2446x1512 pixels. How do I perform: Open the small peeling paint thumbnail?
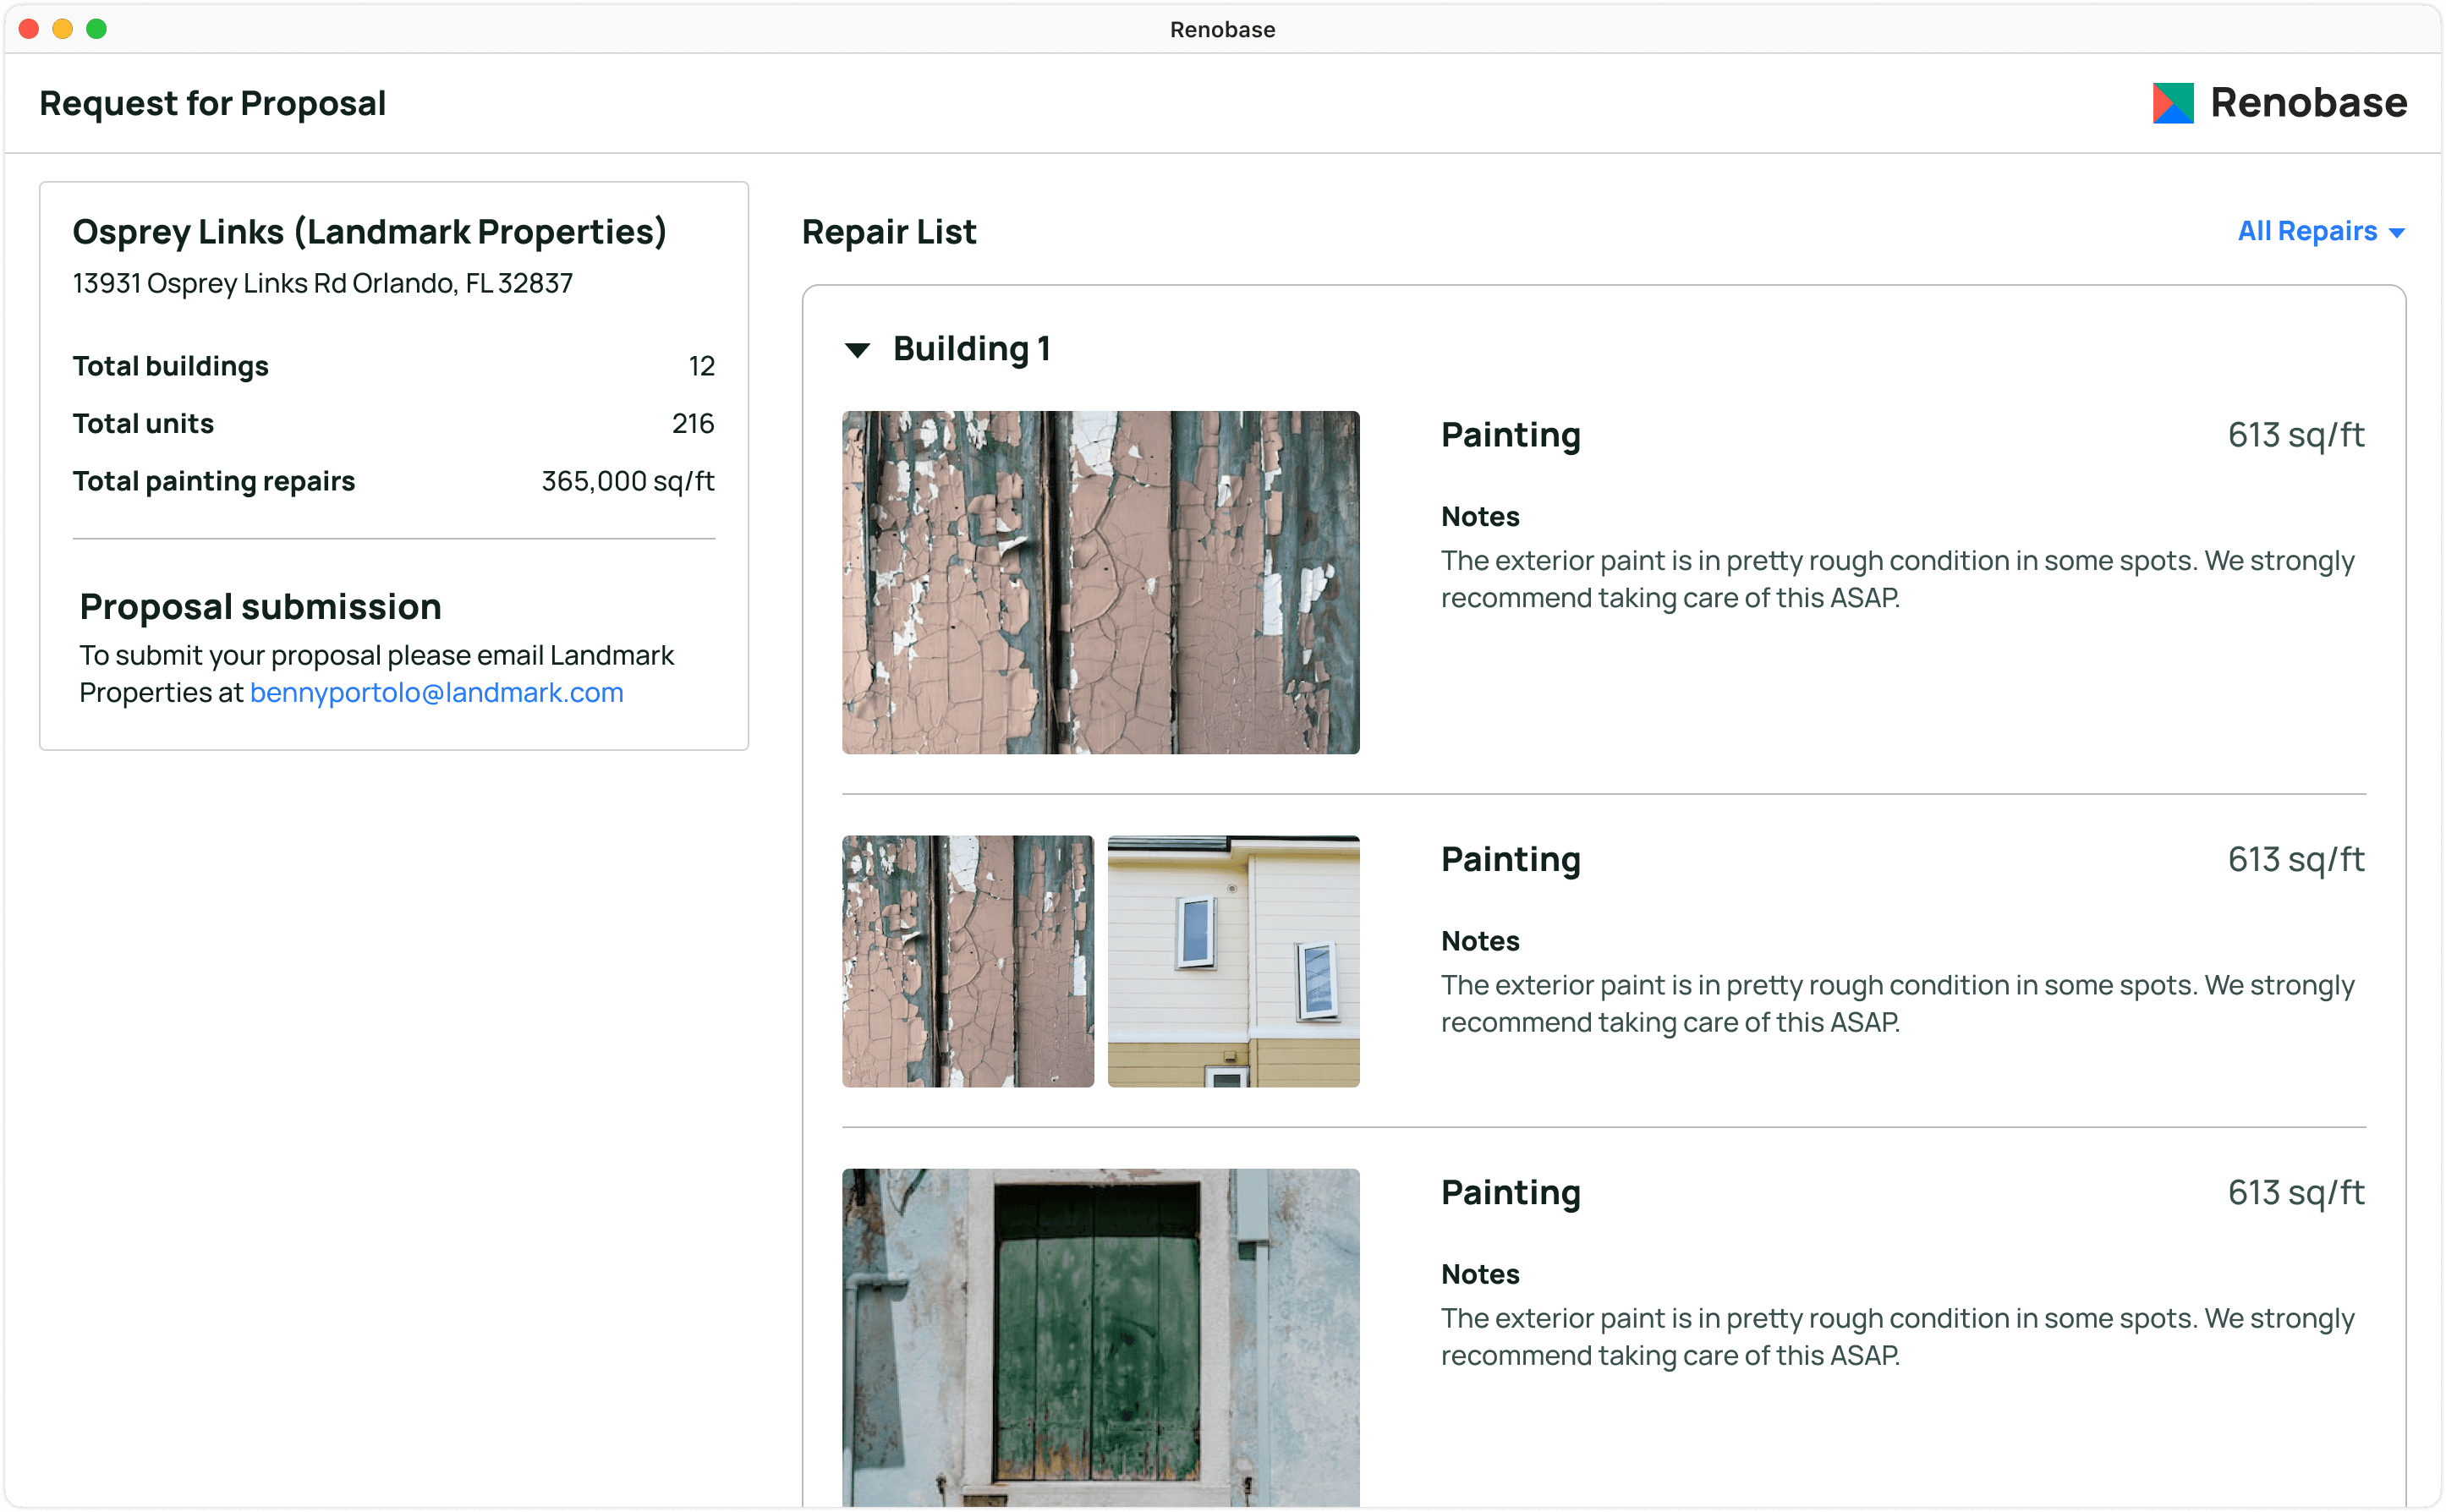tap(967, 961)
